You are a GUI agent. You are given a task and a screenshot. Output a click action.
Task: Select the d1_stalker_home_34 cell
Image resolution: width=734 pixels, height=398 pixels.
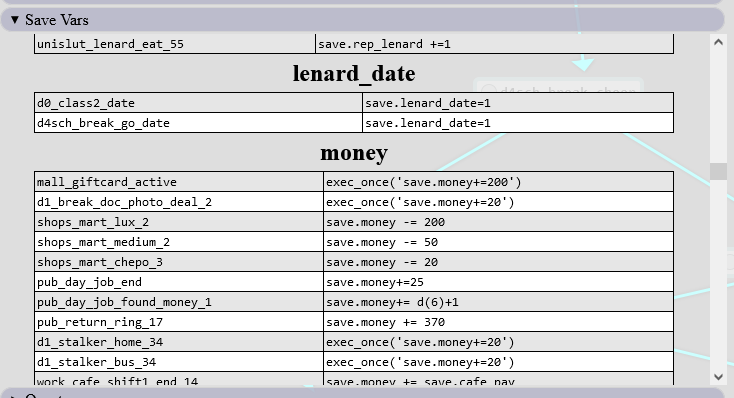(x=179, y=342)
